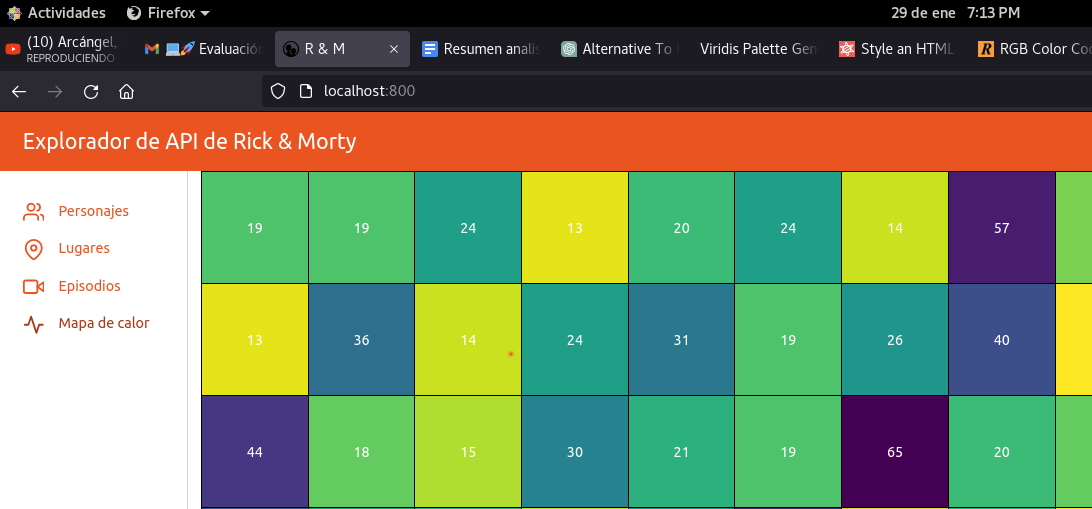Open the Episodios section link
Image resolution: width=1092 pixels, height=509 pixels.
tap(89, 286)
